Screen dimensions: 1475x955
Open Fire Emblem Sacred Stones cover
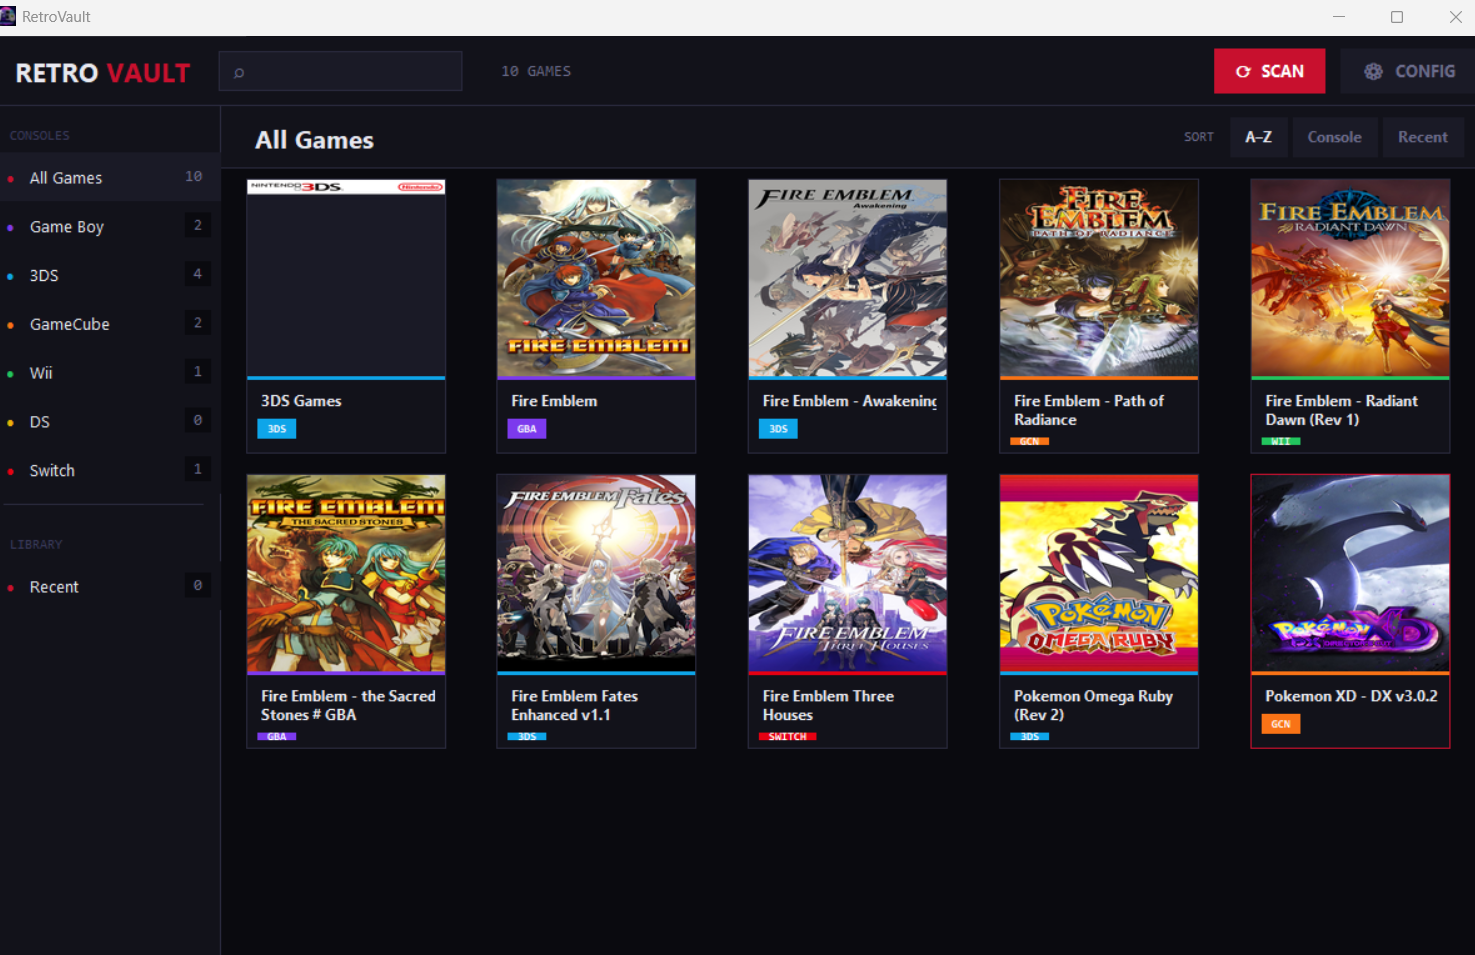(346, 573)
